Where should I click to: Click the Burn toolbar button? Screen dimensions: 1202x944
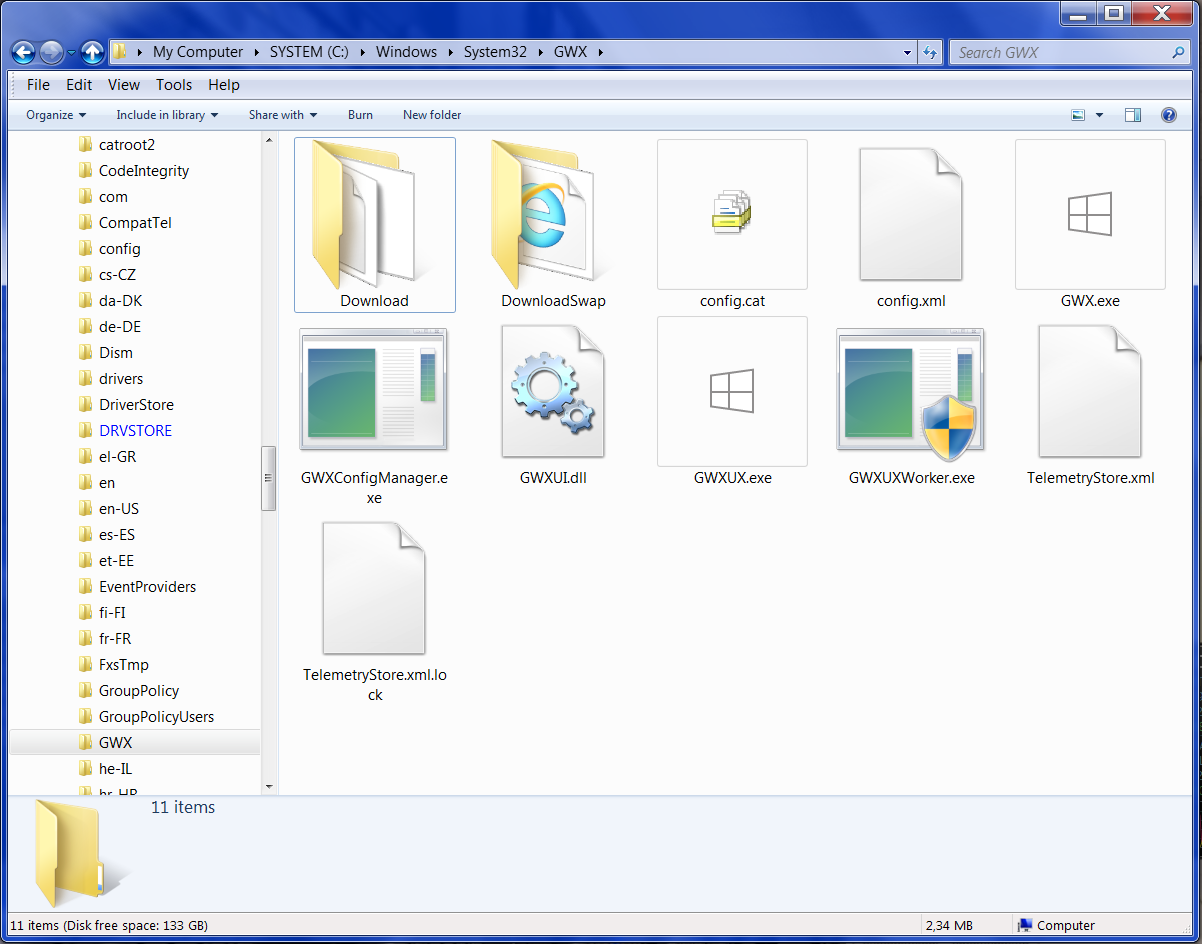coord(360,115)
